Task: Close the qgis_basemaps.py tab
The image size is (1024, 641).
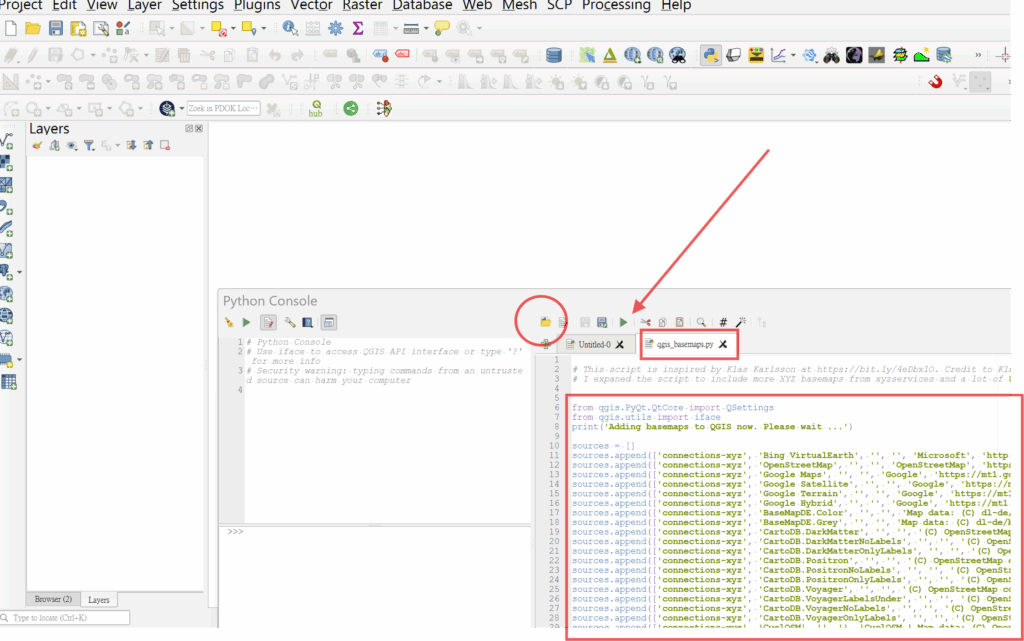Action: pyautogui.click(x=723, y=344)
